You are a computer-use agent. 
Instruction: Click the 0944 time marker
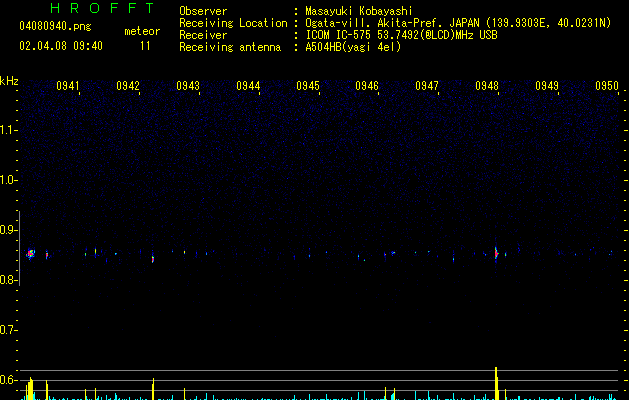pyautogui.click(x=248, y=86)
